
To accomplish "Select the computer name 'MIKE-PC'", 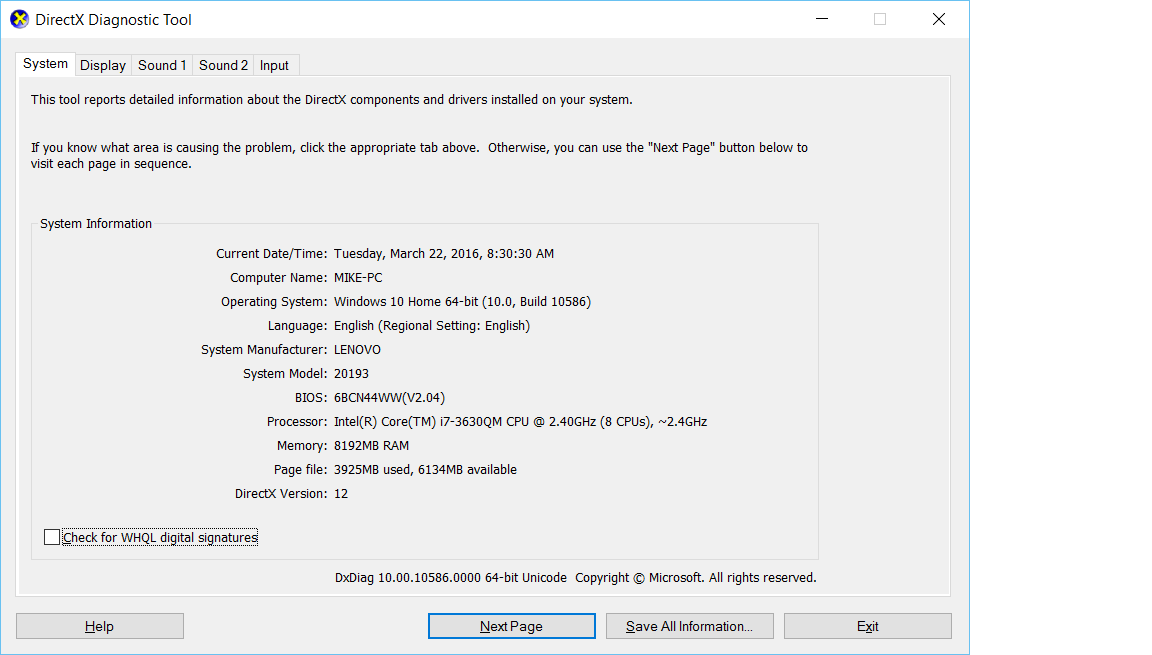I will click(358, 278).
